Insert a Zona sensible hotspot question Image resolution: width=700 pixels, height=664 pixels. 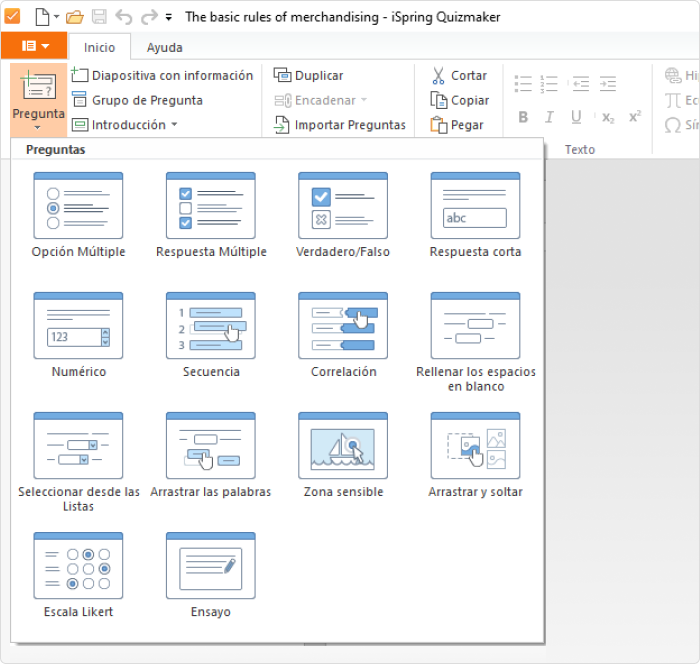[343, 455]
